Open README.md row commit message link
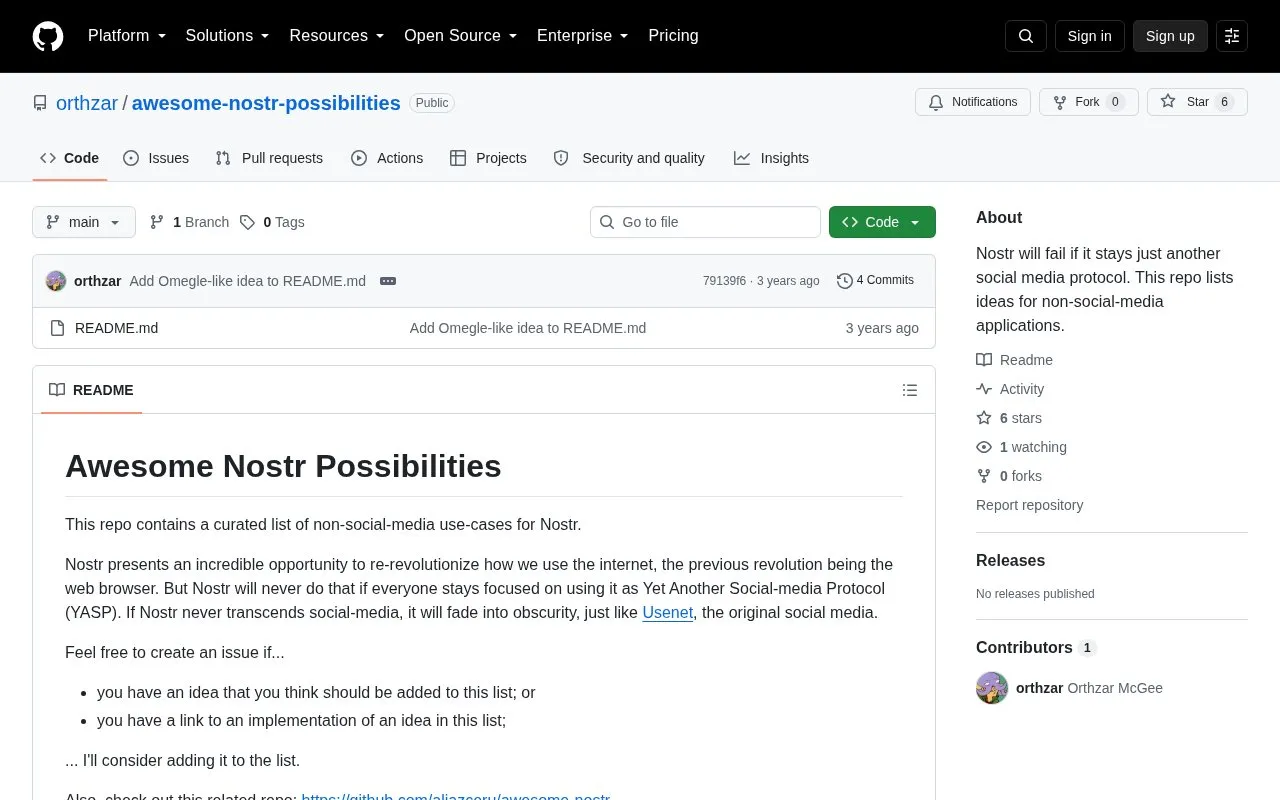This screenshot has width=1280, height=800. tap(528, 328)
